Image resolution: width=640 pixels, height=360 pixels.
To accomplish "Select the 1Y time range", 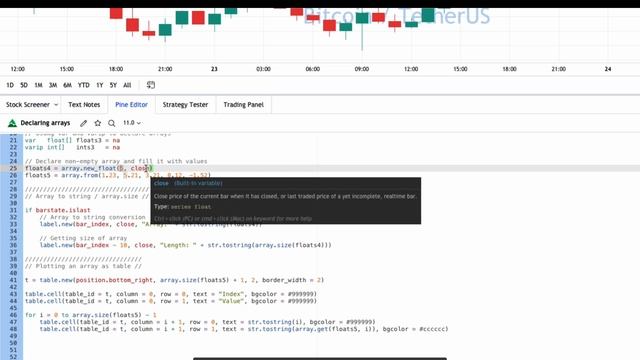I will click(x=100, y=85).
